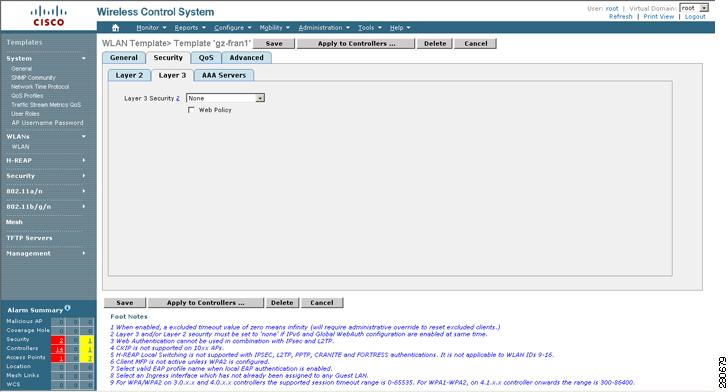The image size is (728, 392).
Task: Click bottom Apply to Controllers button
Action: coord(206,303)
